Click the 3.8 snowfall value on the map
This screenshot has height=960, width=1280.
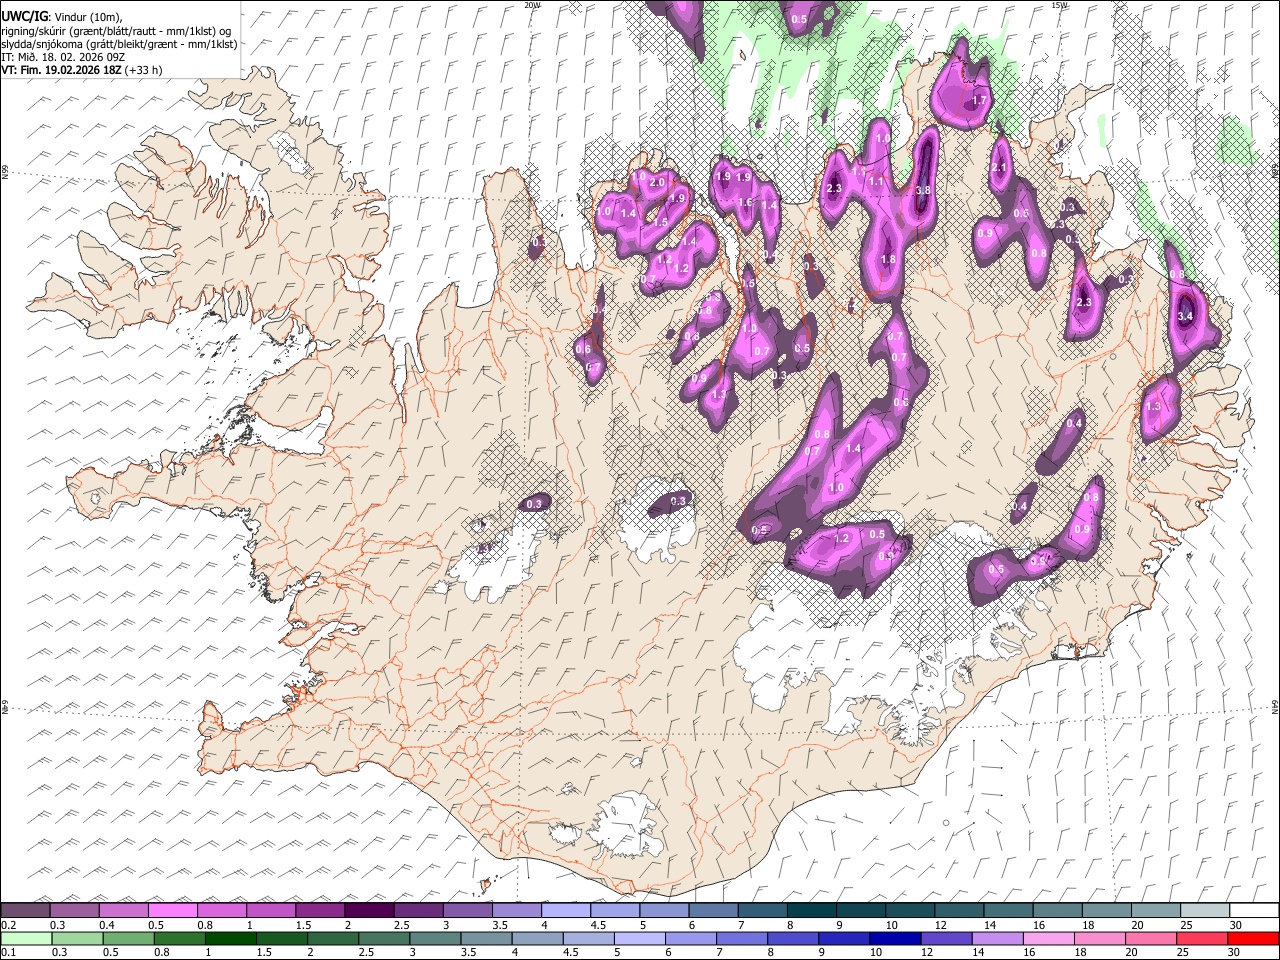click(x=923, y=190)
